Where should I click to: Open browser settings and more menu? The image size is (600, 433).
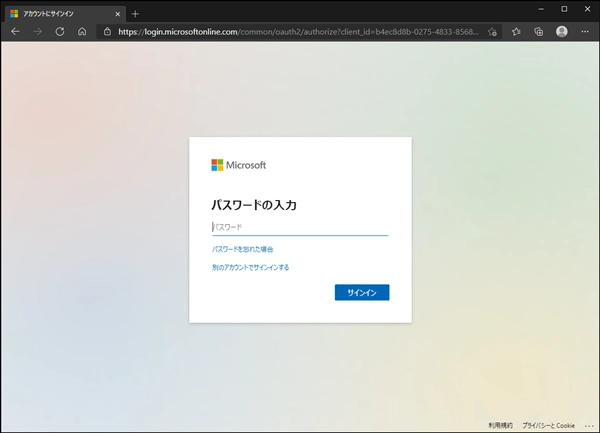pos(585,32)
